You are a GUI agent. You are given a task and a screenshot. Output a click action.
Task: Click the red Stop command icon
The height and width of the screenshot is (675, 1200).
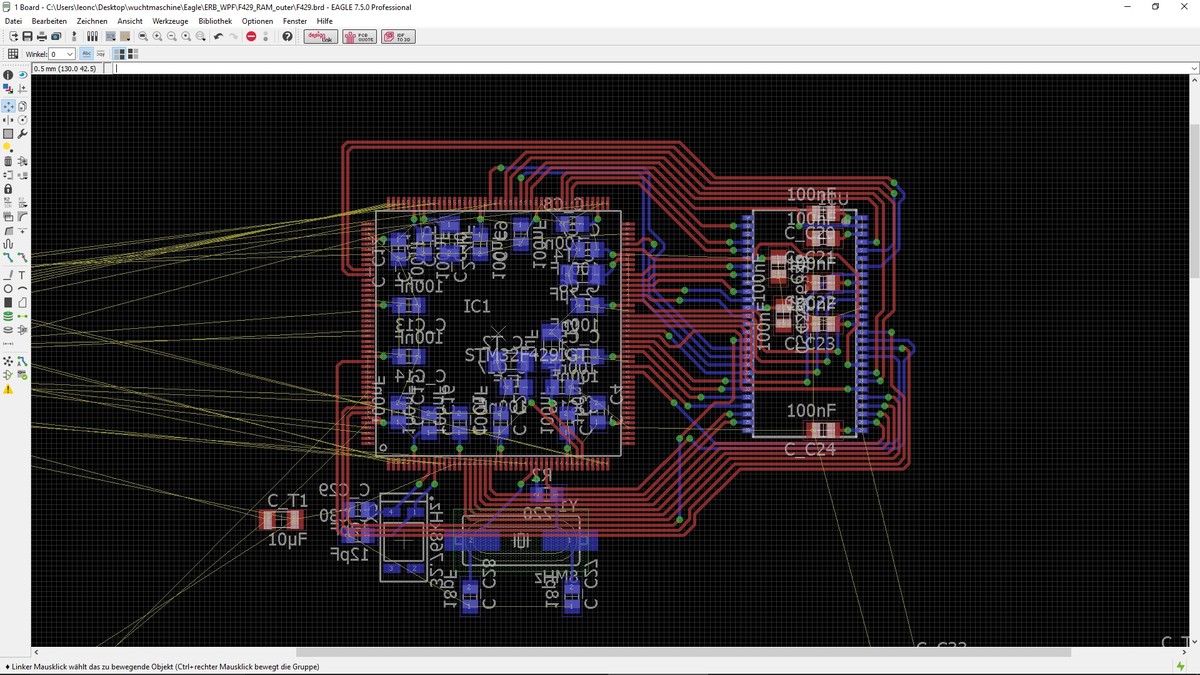click(x=251, y=37)
